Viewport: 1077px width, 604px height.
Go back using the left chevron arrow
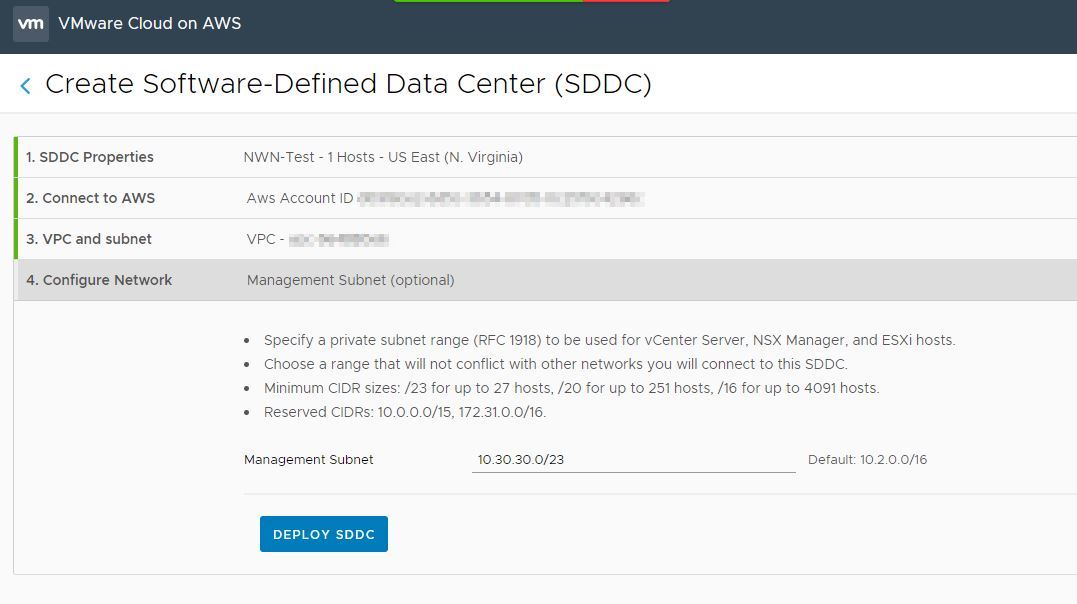pyautogui.click(x=25, y=85)
